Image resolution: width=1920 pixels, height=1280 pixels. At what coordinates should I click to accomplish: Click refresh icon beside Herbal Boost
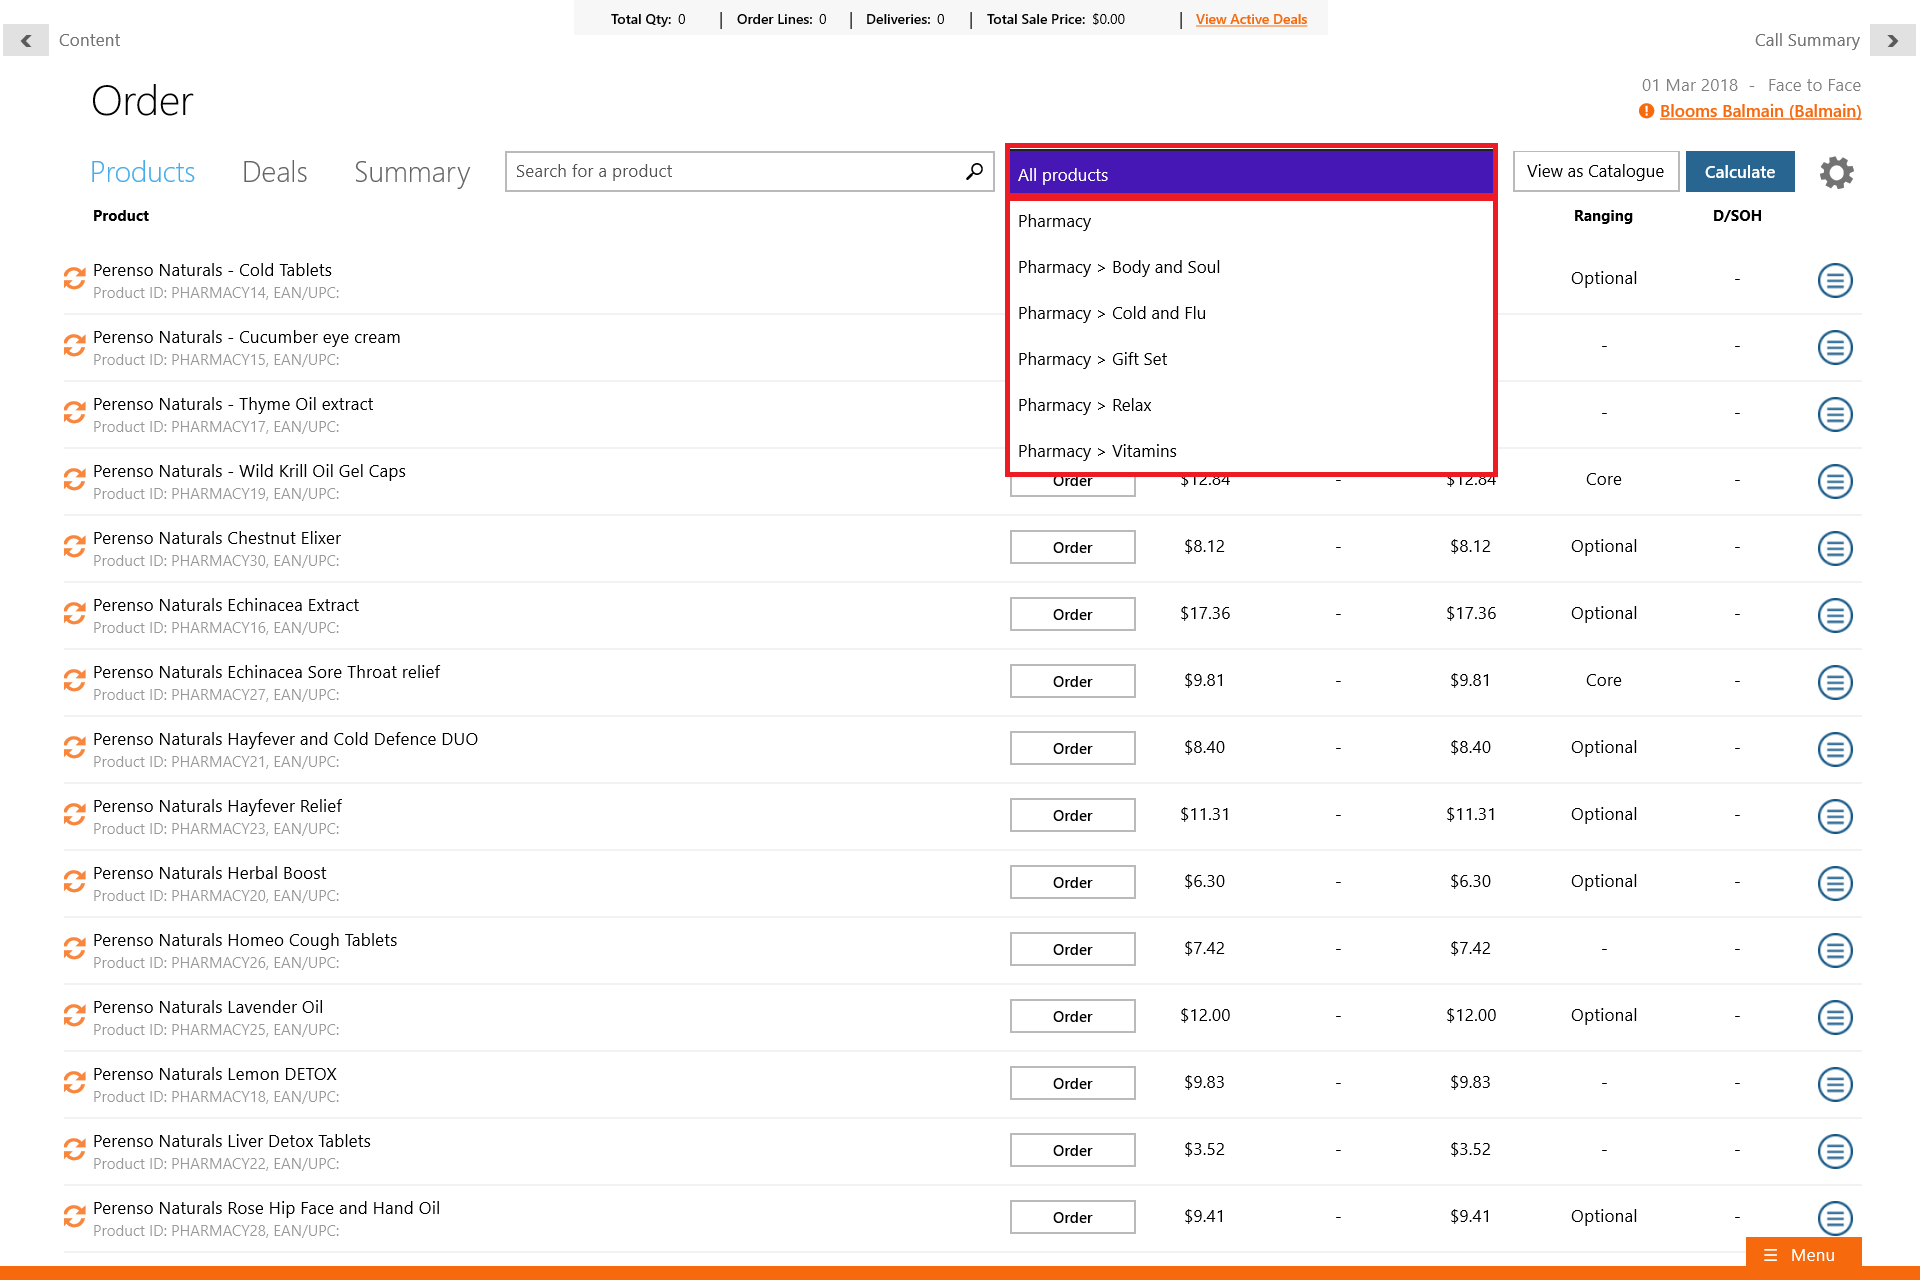coord(74,882)
